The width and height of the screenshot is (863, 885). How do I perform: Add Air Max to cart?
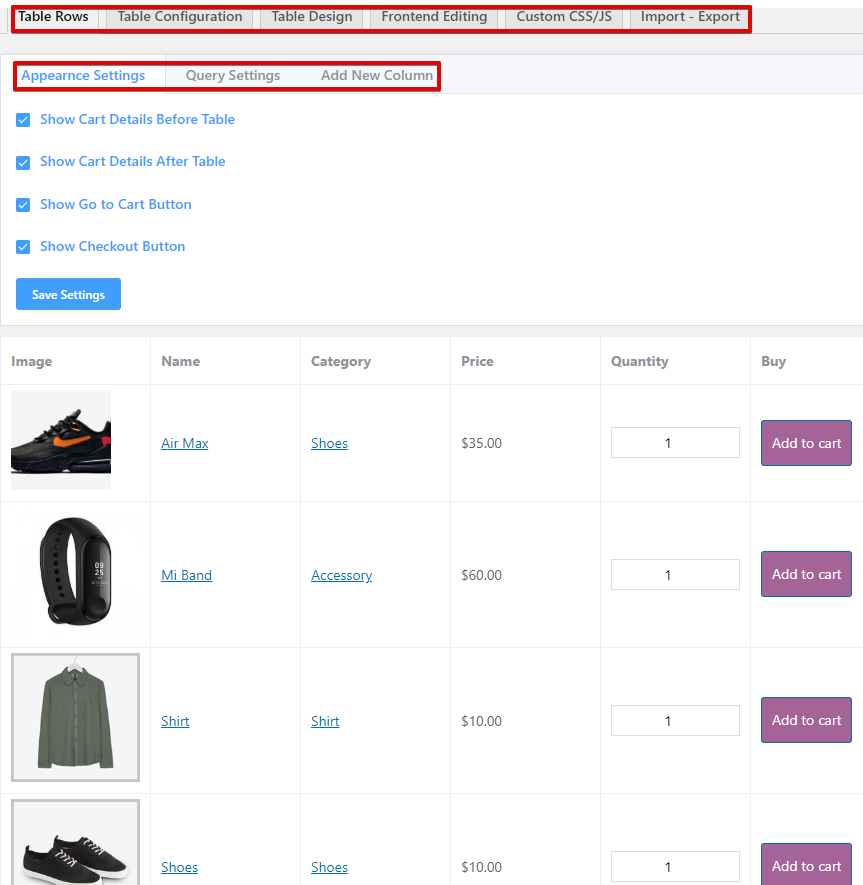(806, 443)
